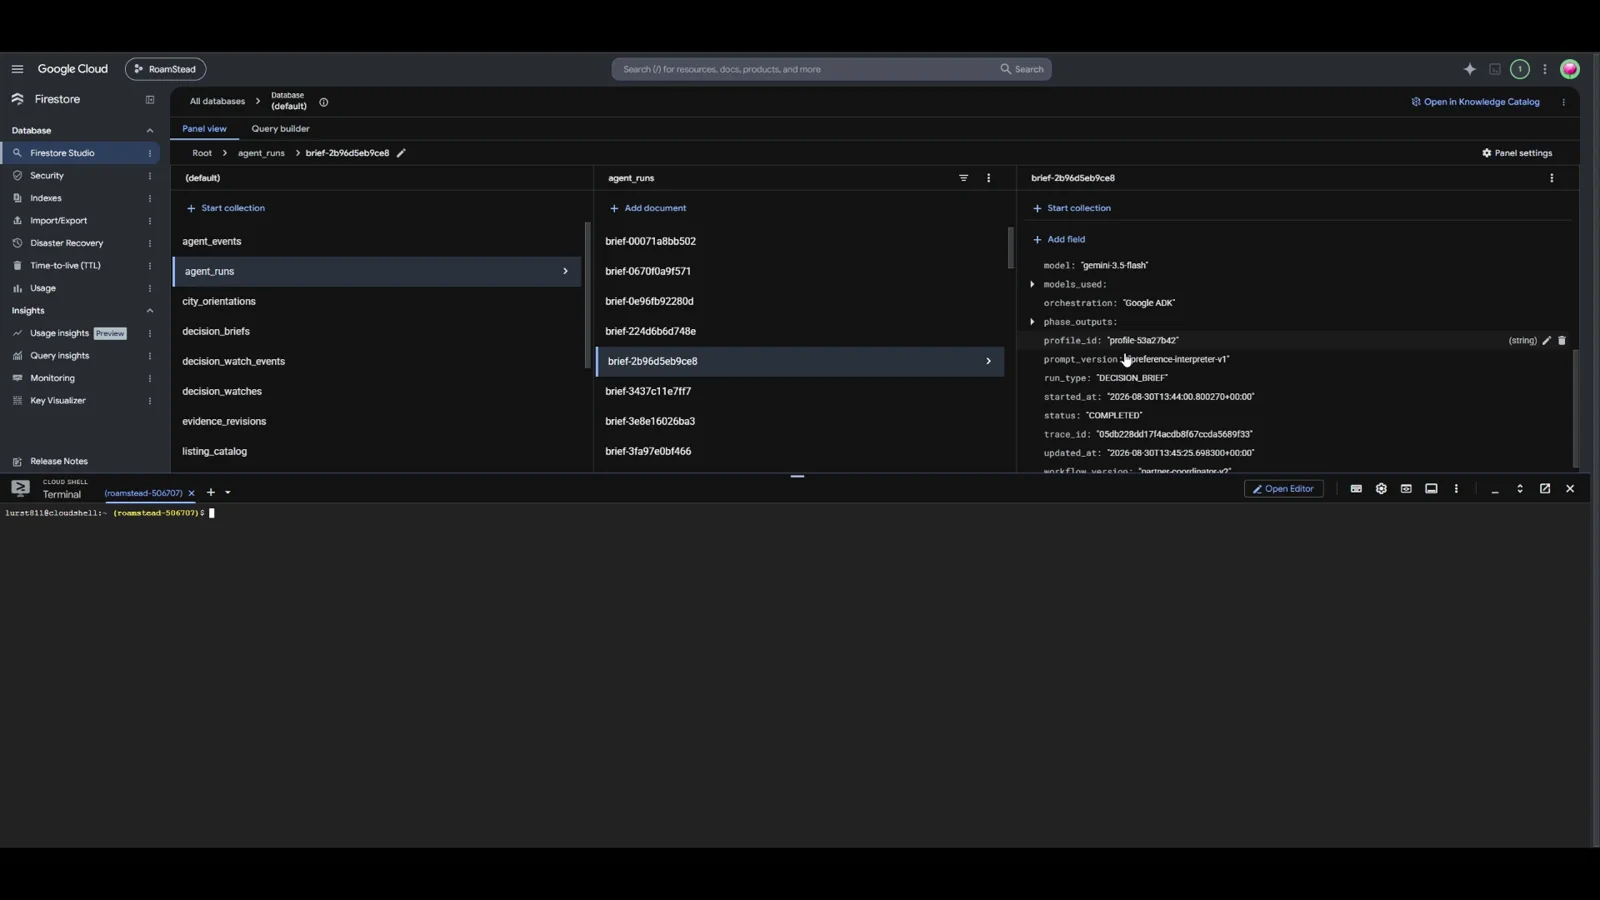Open notifications badge showing 1

[x=1519, y=69]
